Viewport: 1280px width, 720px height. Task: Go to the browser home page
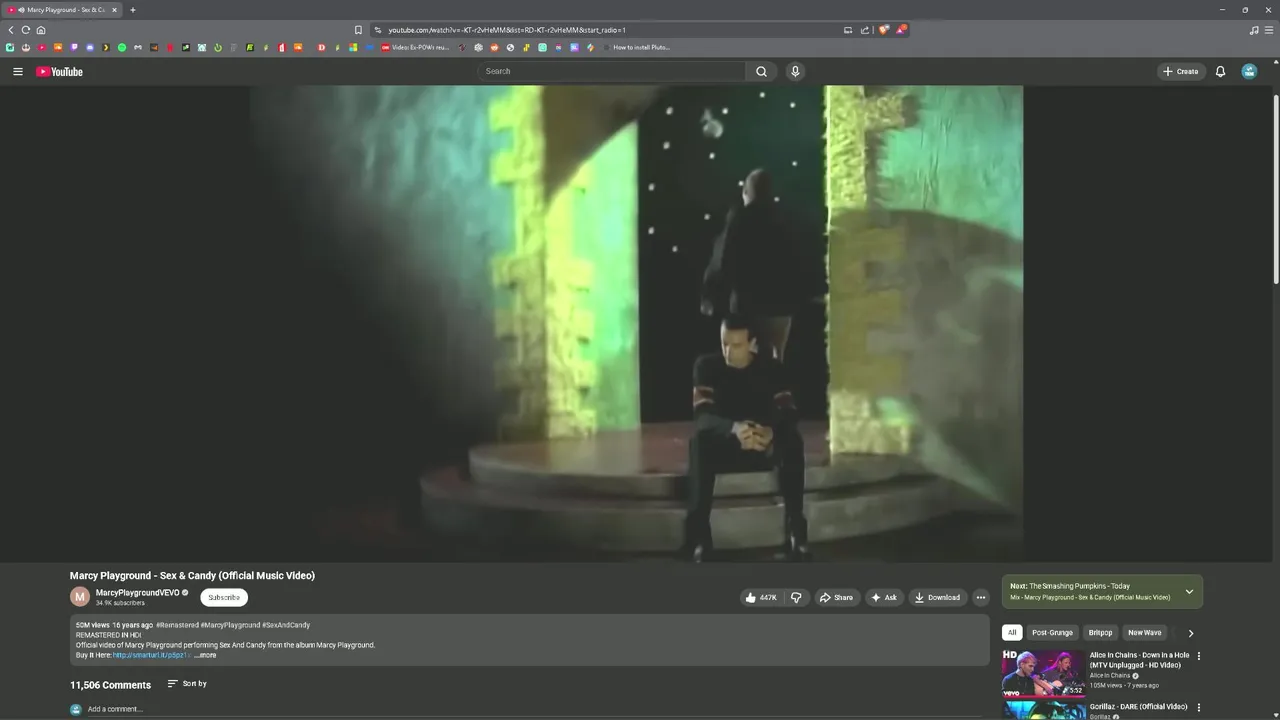coord(41,30)
